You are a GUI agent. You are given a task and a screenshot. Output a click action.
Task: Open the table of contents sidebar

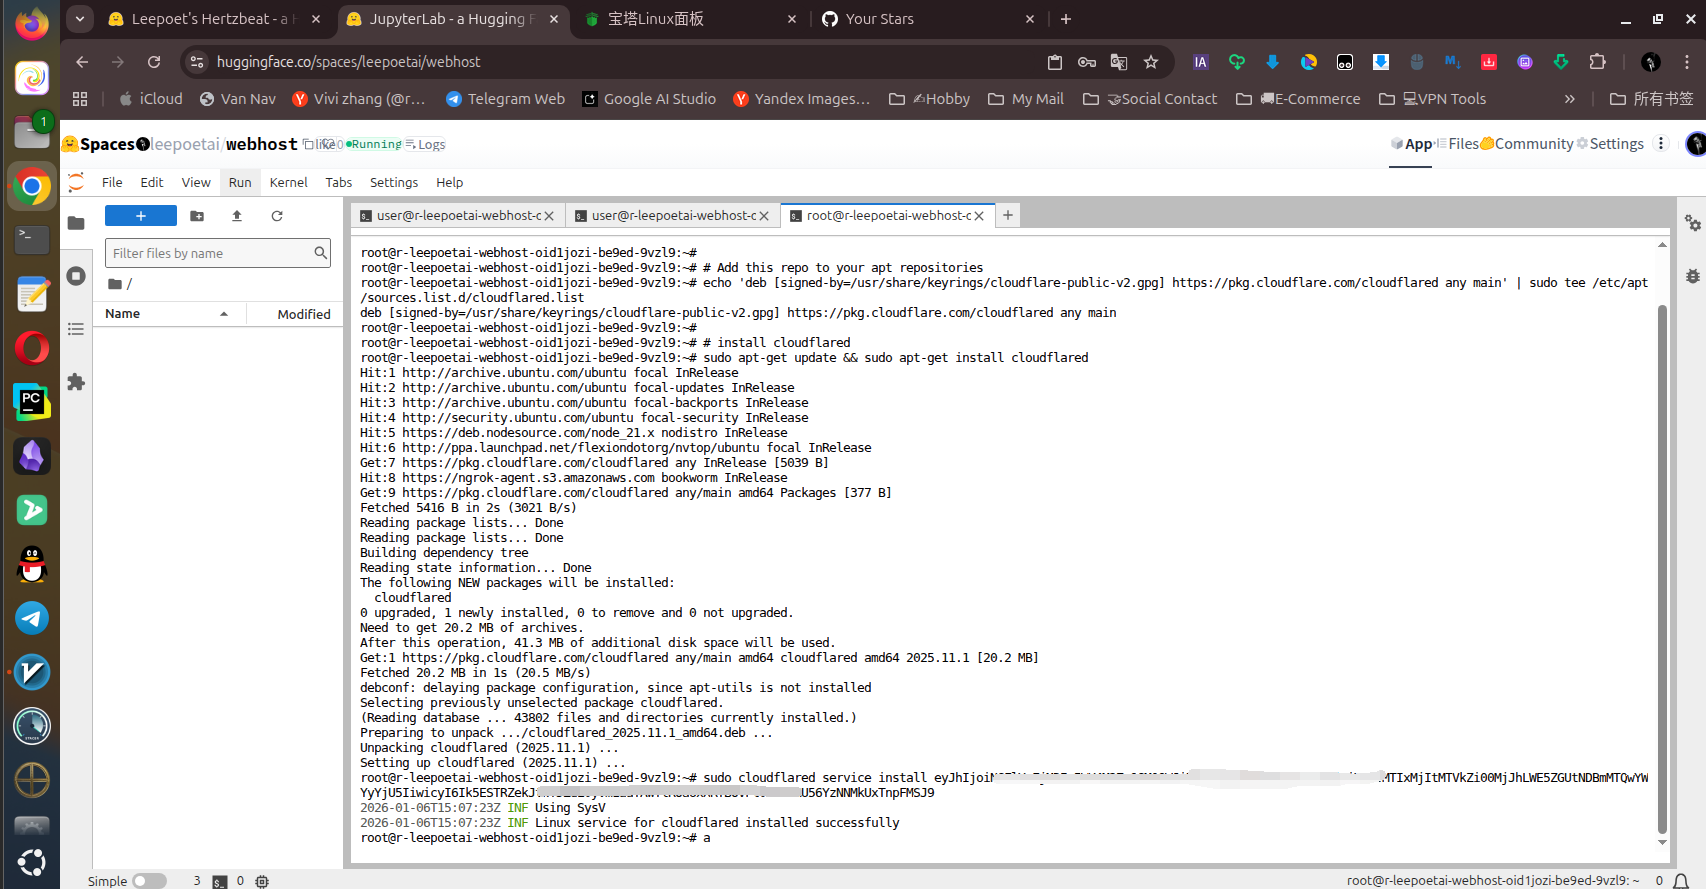click(x=76, y=329)
